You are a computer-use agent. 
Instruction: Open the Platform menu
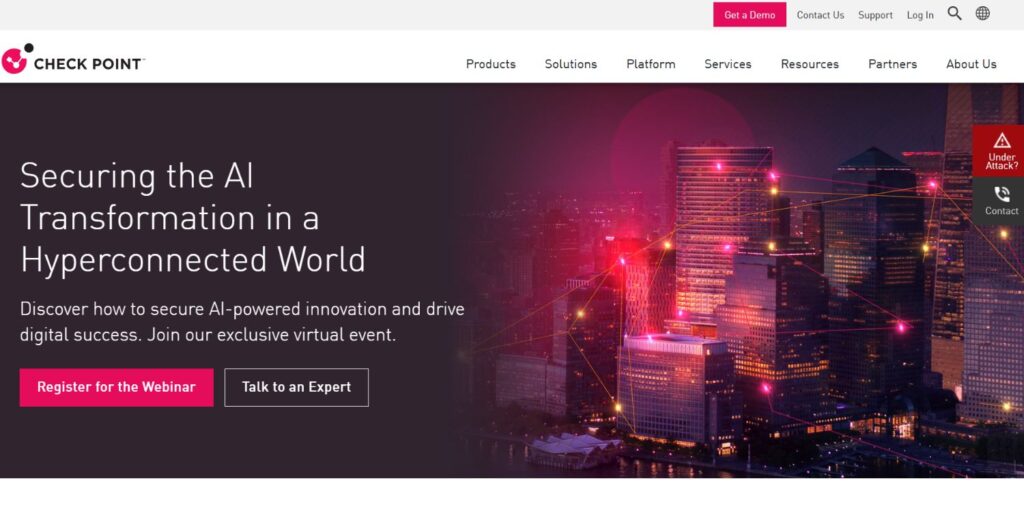pyautogui.click(x=650, y=64)
